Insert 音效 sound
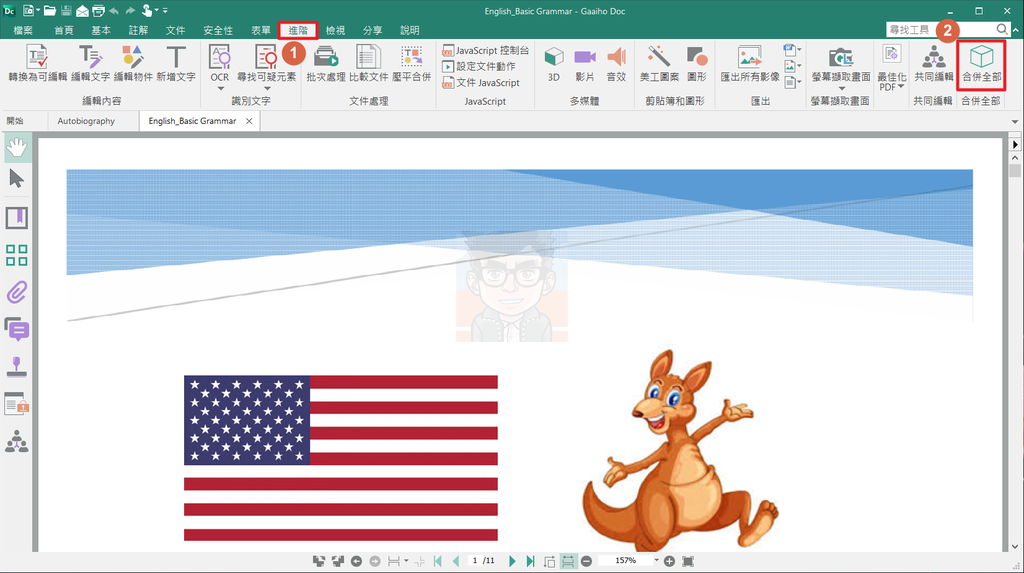 point(616,63)
